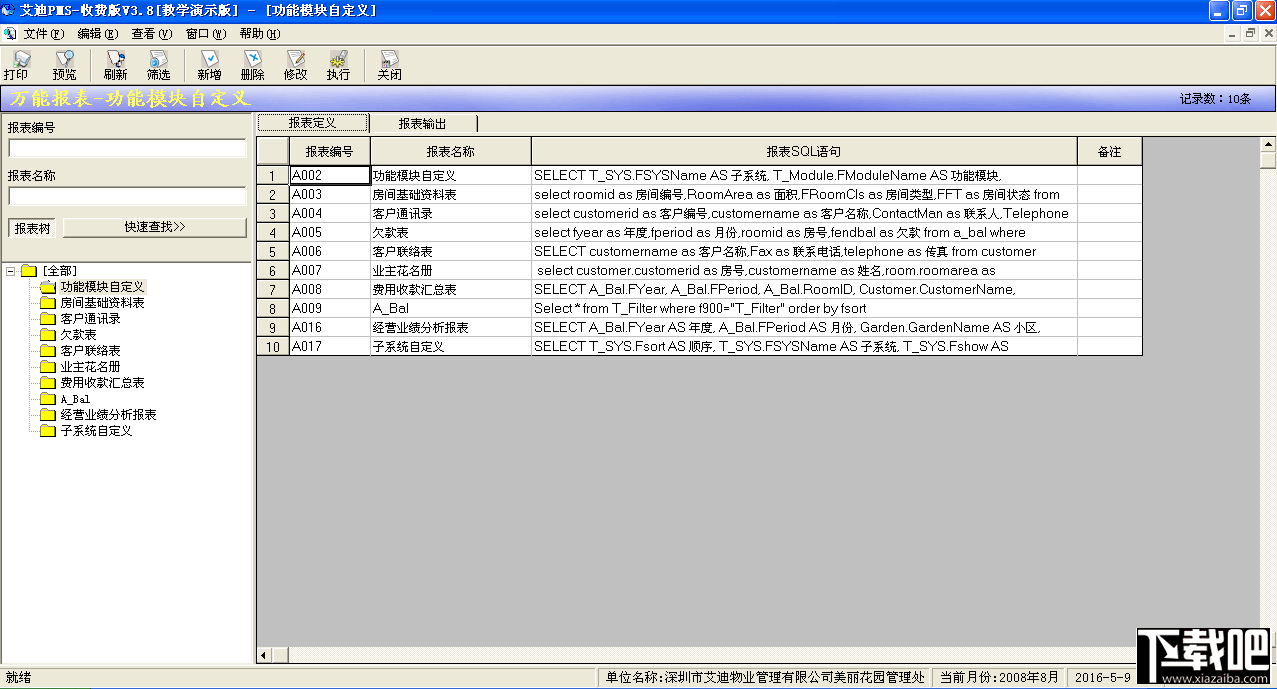Viewport: 1277px width, 689px height.
Task: Click the application icon in the menu bar
Action: coord(9,33)
